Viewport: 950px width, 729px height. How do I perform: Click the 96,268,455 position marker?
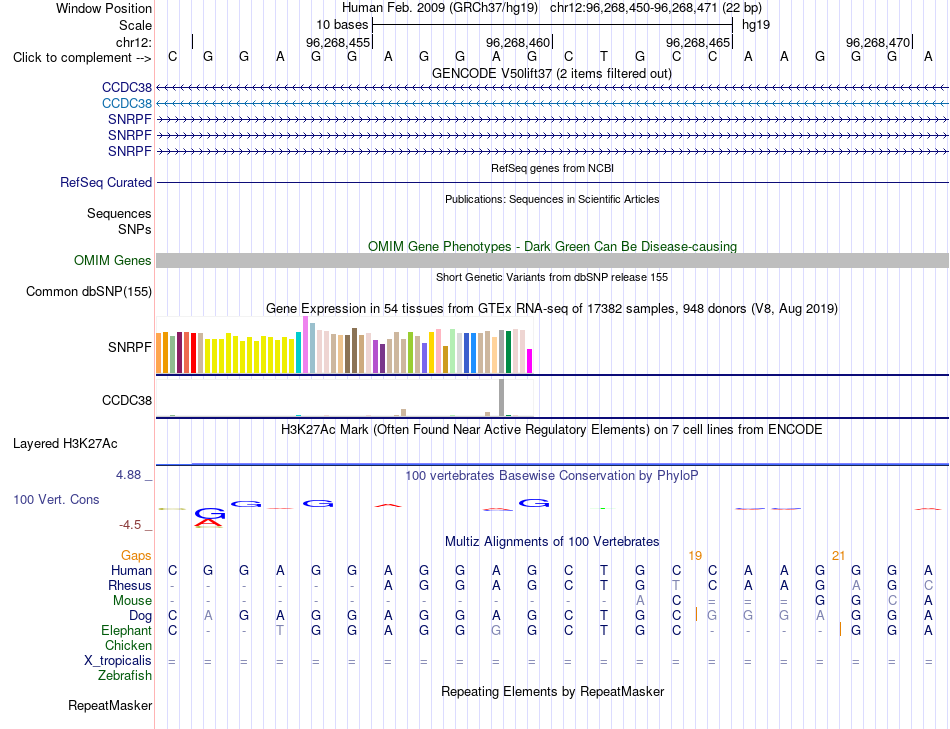(337, 42)
